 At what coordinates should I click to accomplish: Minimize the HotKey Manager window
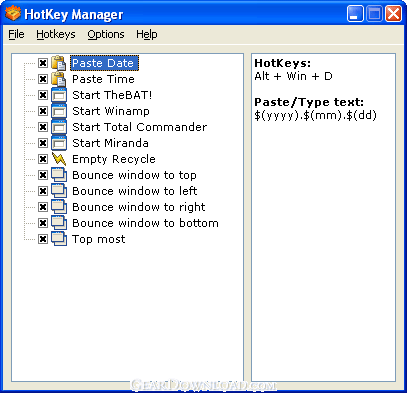tap(355, 14)
